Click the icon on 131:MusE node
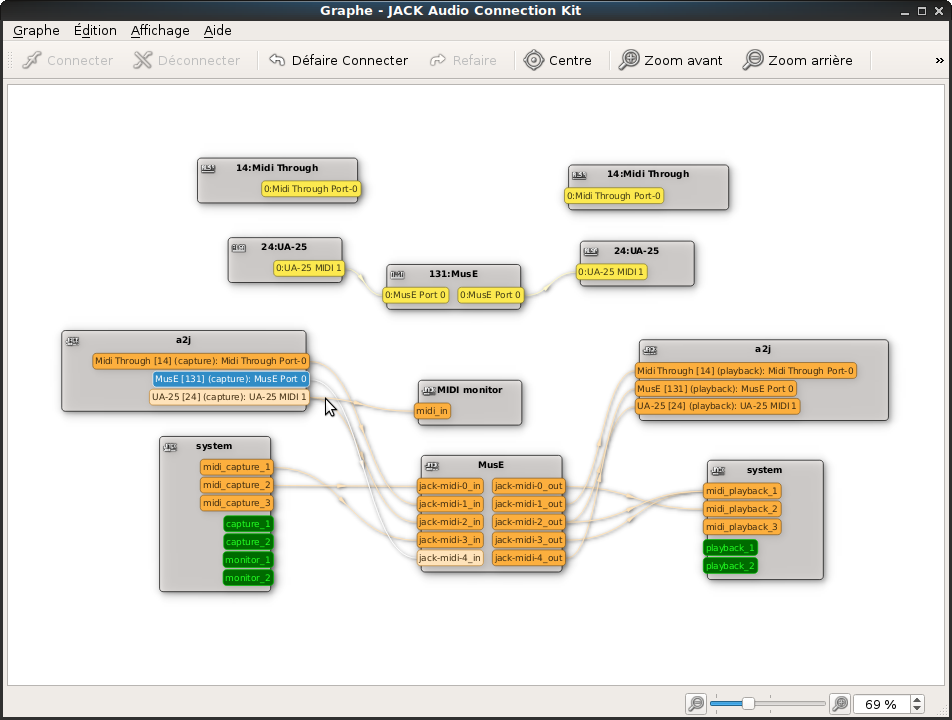The image size is (952, 720). tap(398, 274)
